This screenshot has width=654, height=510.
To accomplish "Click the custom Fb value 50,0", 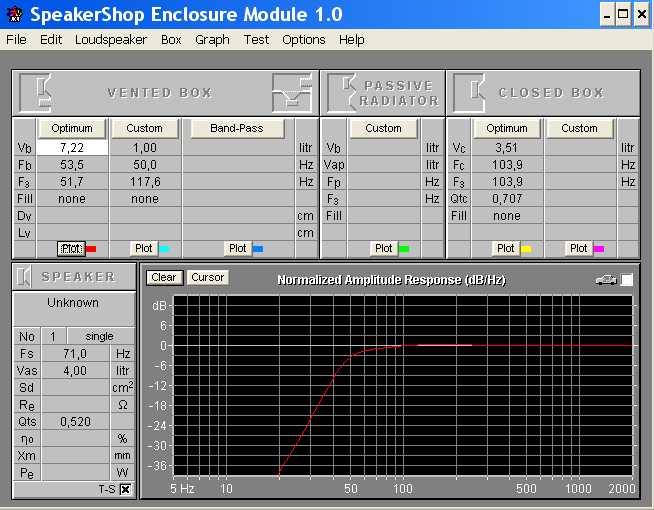I will tap(145, 165).
